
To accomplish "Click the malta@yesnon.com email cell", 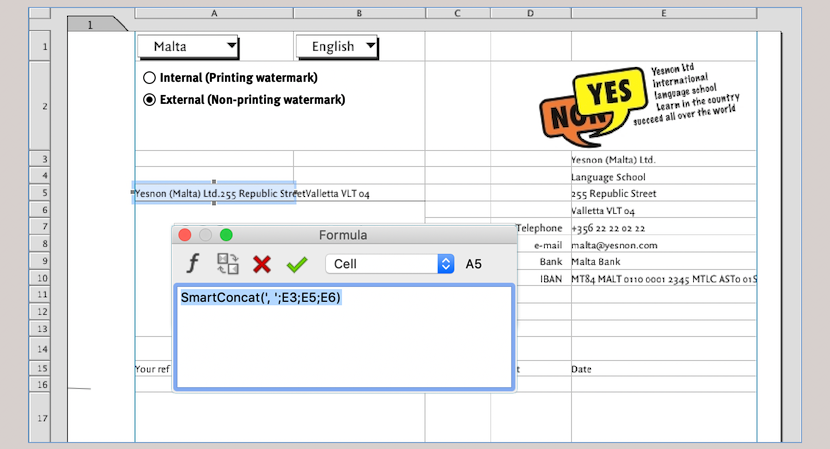I will [614, 244].
